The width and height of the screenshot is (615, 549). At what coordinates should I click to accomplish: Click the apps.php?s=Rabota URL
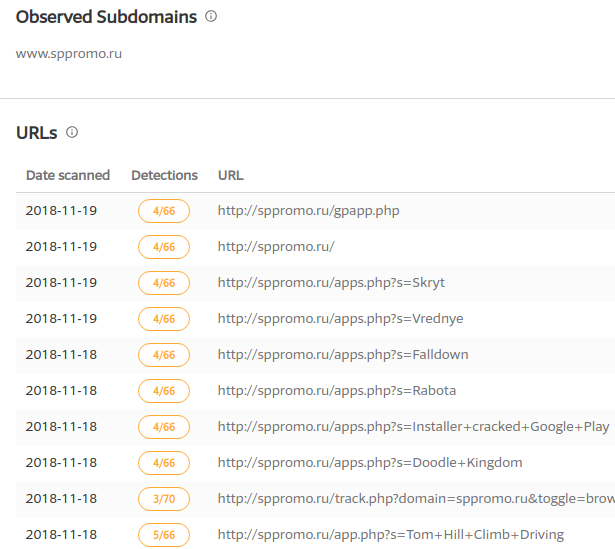[337, 391]
